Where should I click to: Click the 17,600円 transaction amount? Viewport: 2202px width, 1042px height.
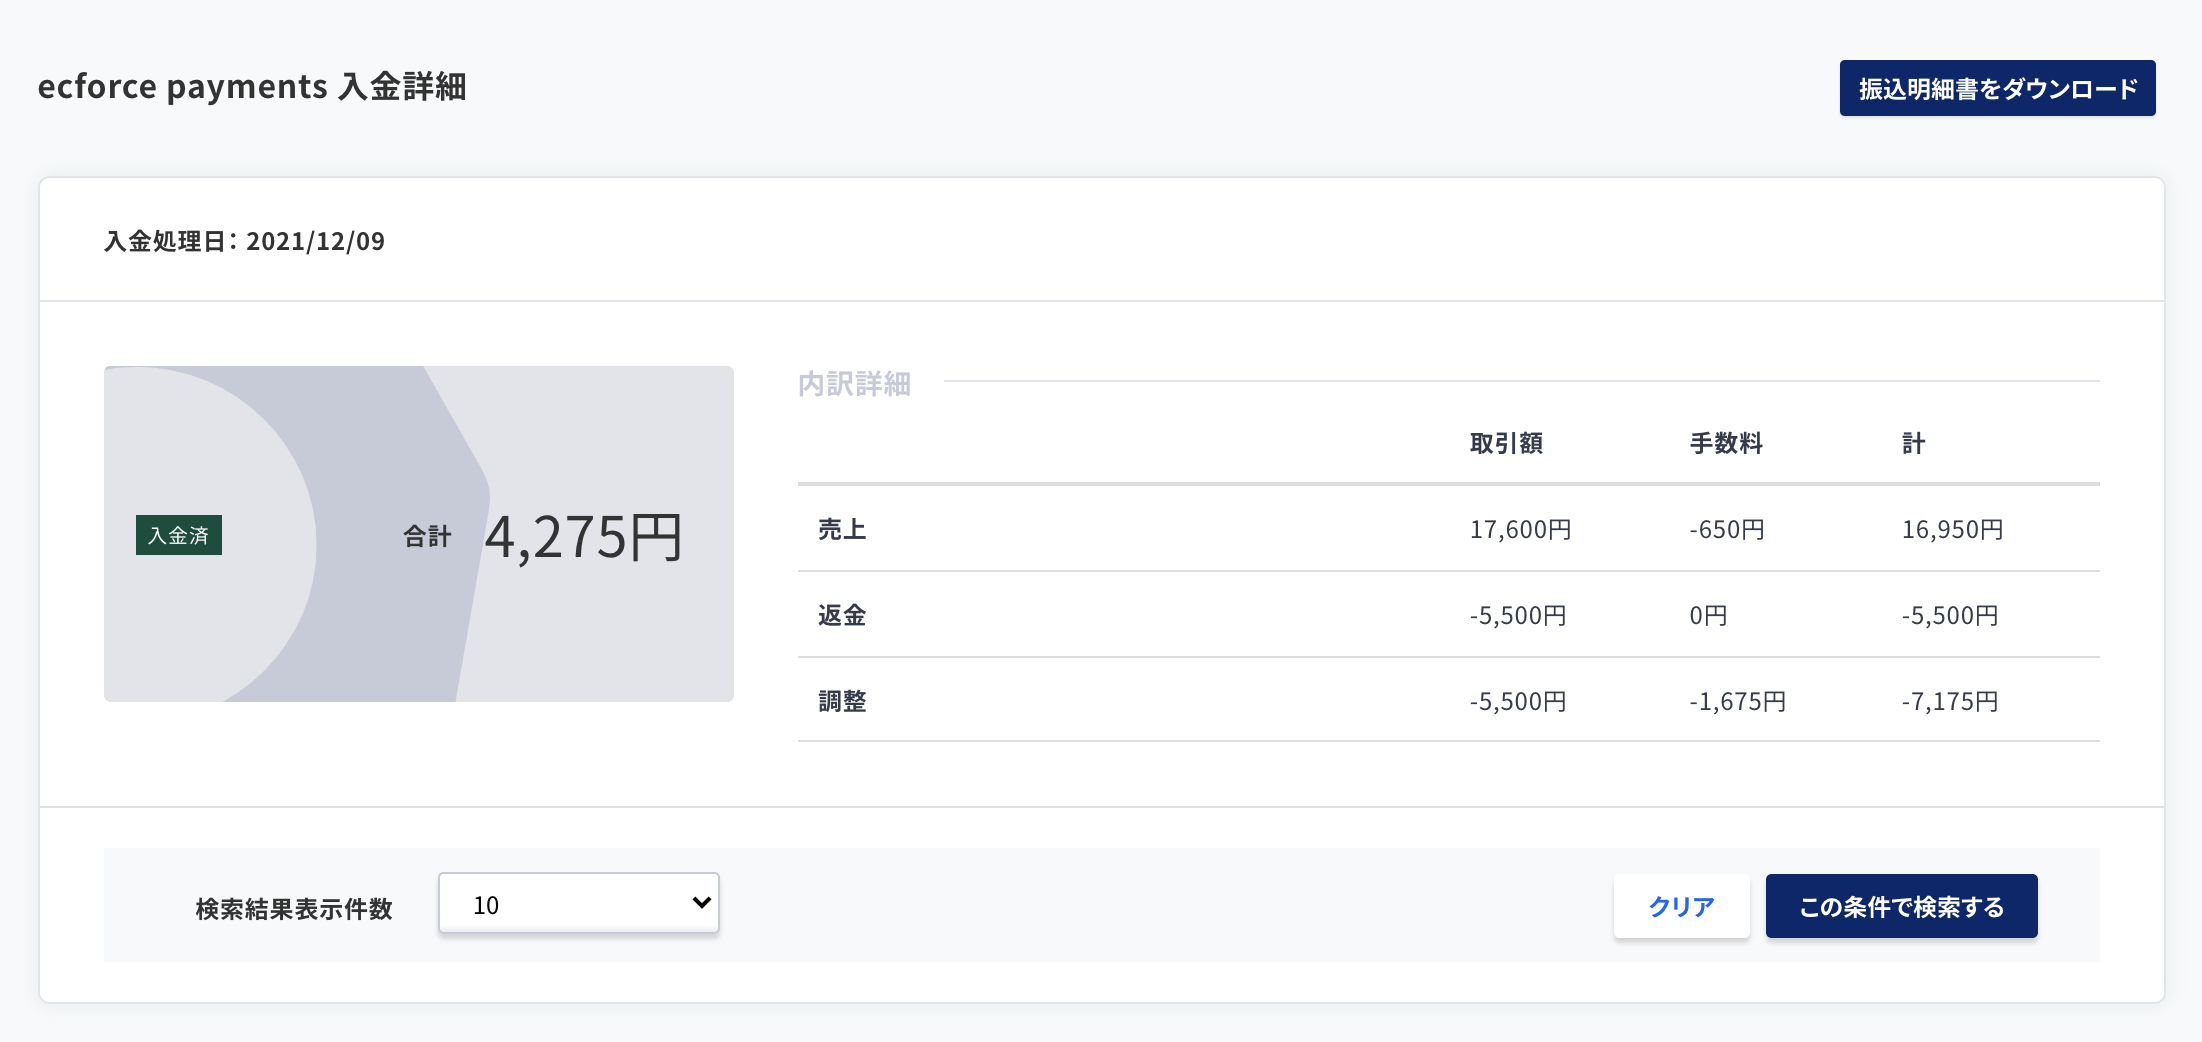point(1520,529)
